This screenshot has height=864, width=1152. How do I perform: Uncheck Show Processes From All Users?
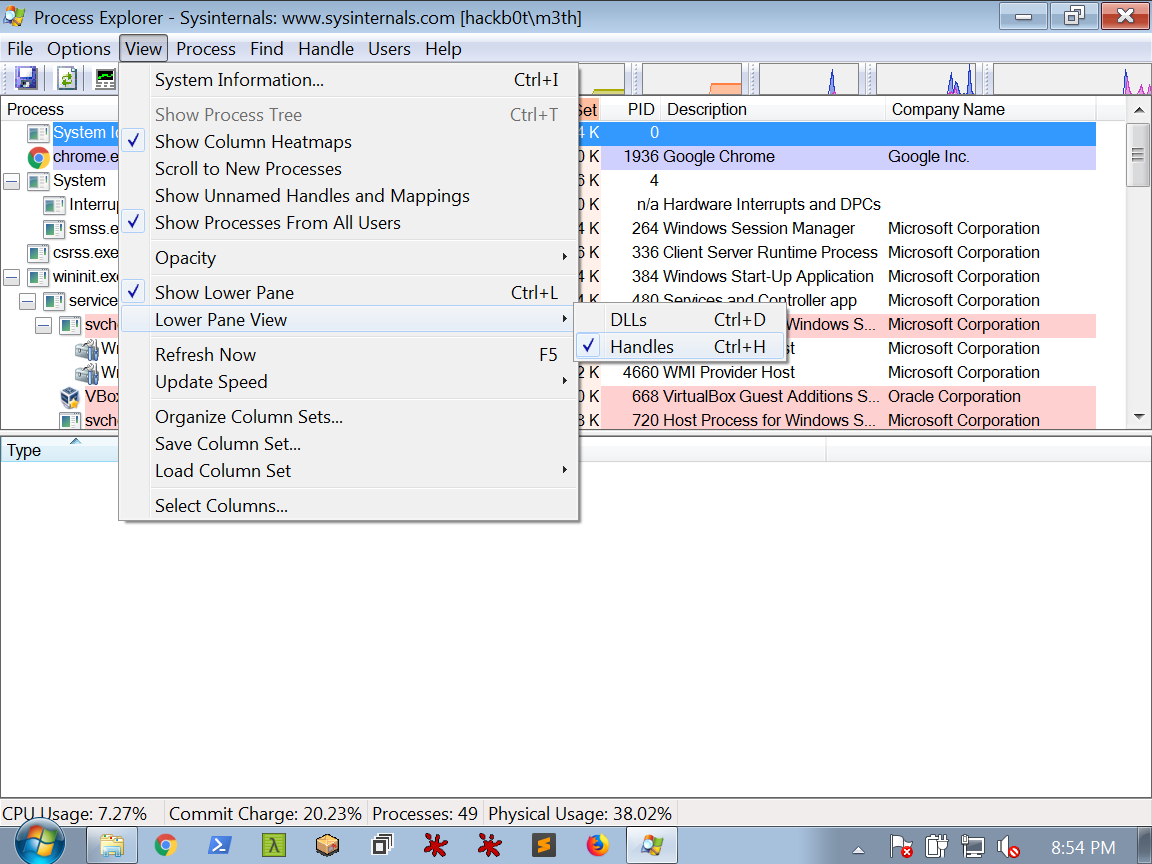tap(349, 223)
